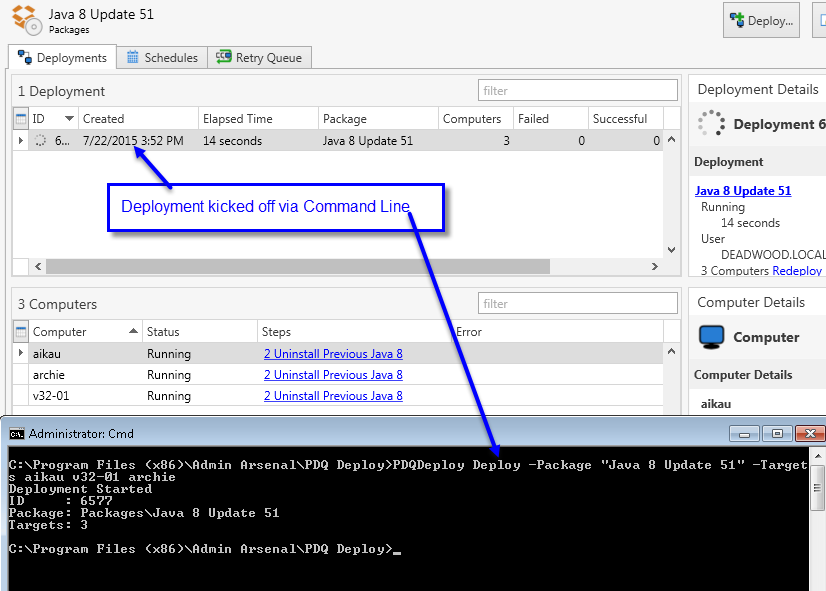The width and height of the screenshot is (826, 591).
Task: Close the Administrator: Cmd window
Action: pyautogui.click(x=810, y=434)
